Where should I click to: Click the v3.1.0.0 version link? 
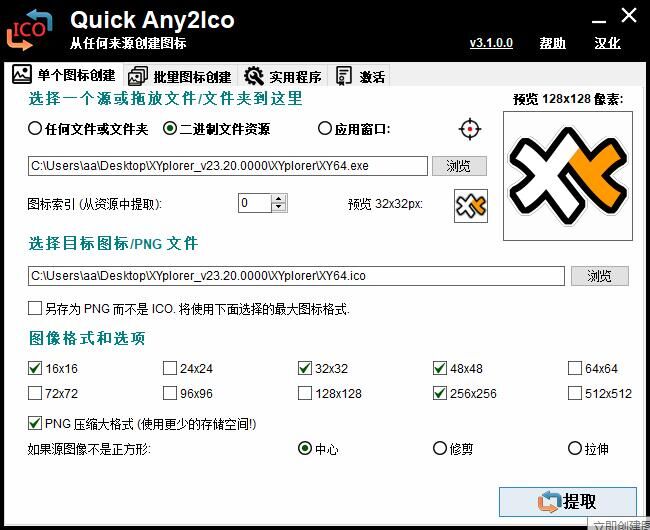[x=491, y=43]
